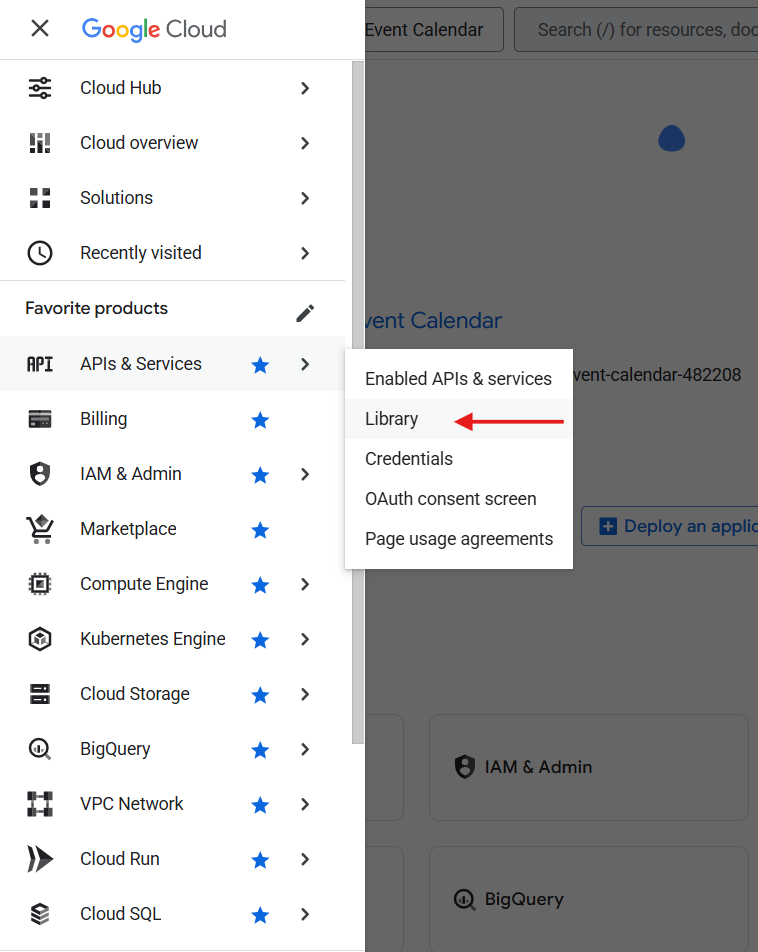Click the VPC Network icon

tap(40, 803)
